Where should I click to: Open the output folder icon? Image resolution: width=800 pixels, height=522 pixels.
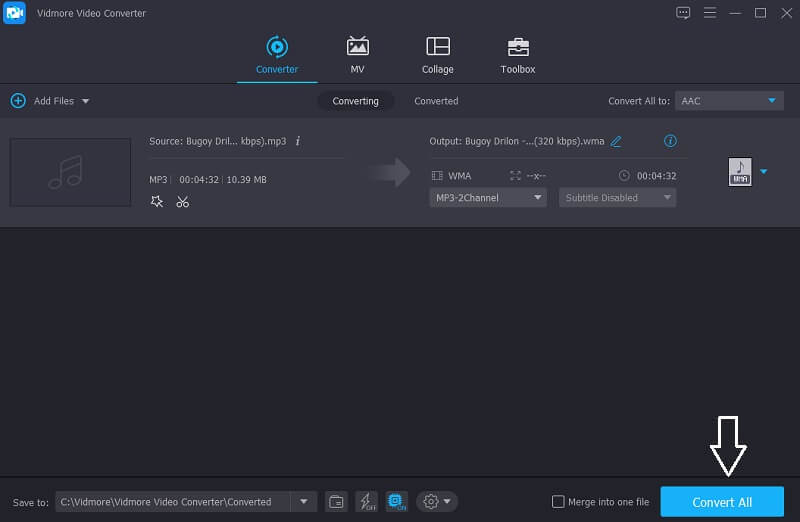click(x=337, y=501)
